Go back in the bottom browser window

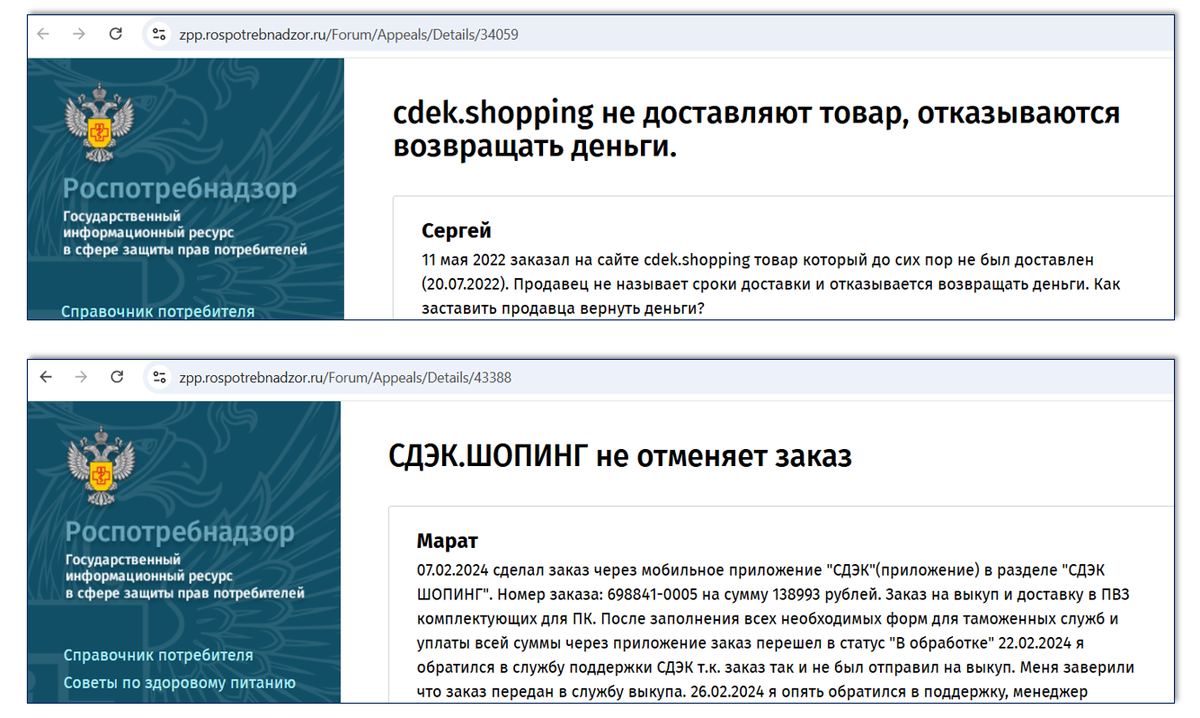pos(45,377)
